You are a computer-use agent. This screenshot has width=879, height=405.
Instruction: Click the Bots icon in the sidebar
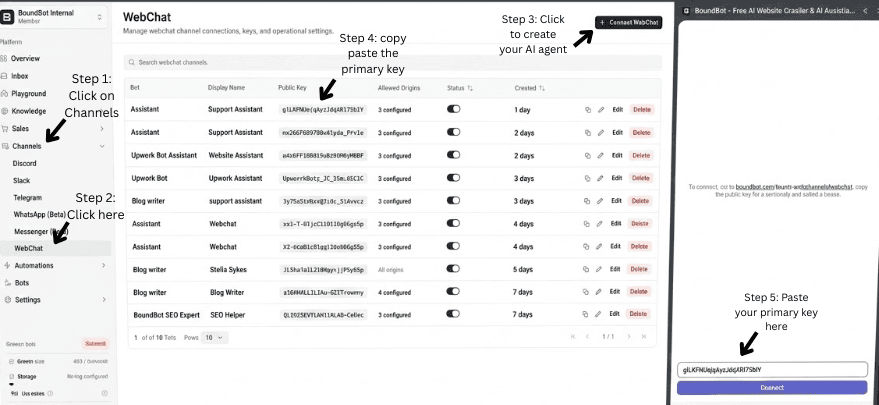tap(6, 282)
